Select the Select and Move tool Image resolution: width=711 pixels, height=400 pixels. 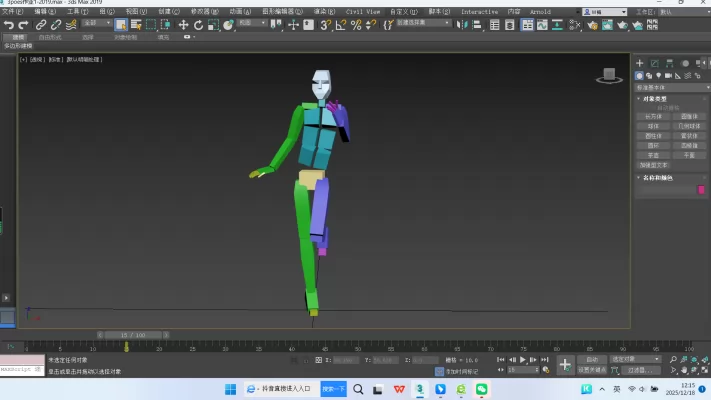pos(183,25)
